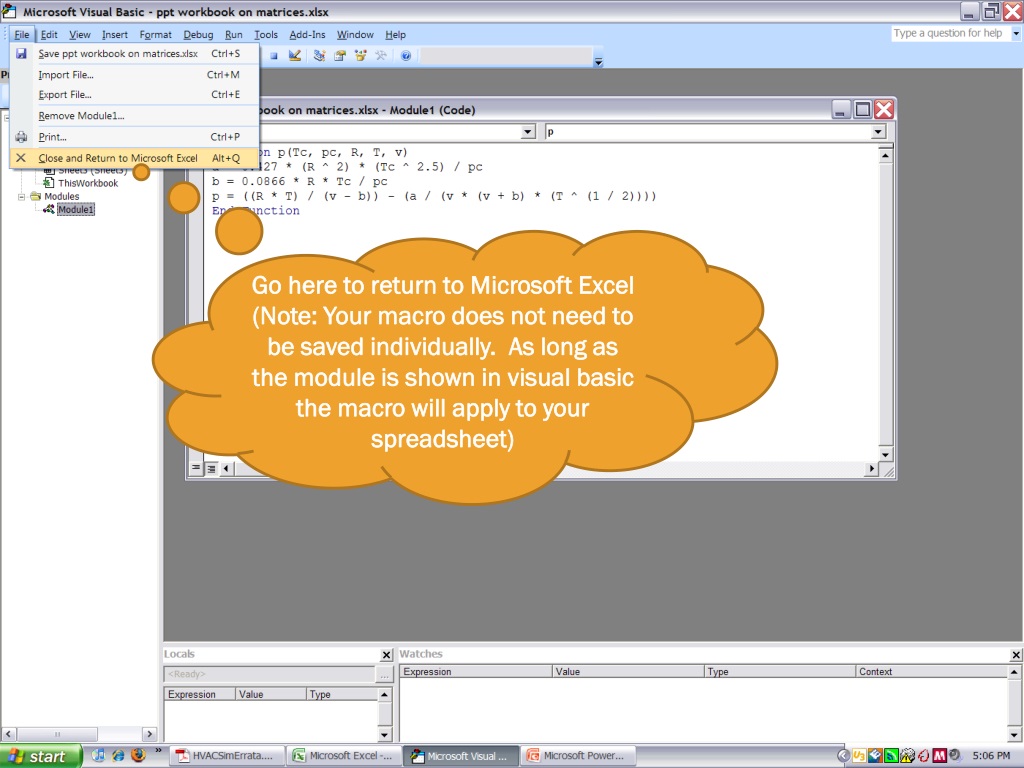This screenshot has width=1024, height=768.
Task: Open the Run menu
Action: click(x=233, y=35)
